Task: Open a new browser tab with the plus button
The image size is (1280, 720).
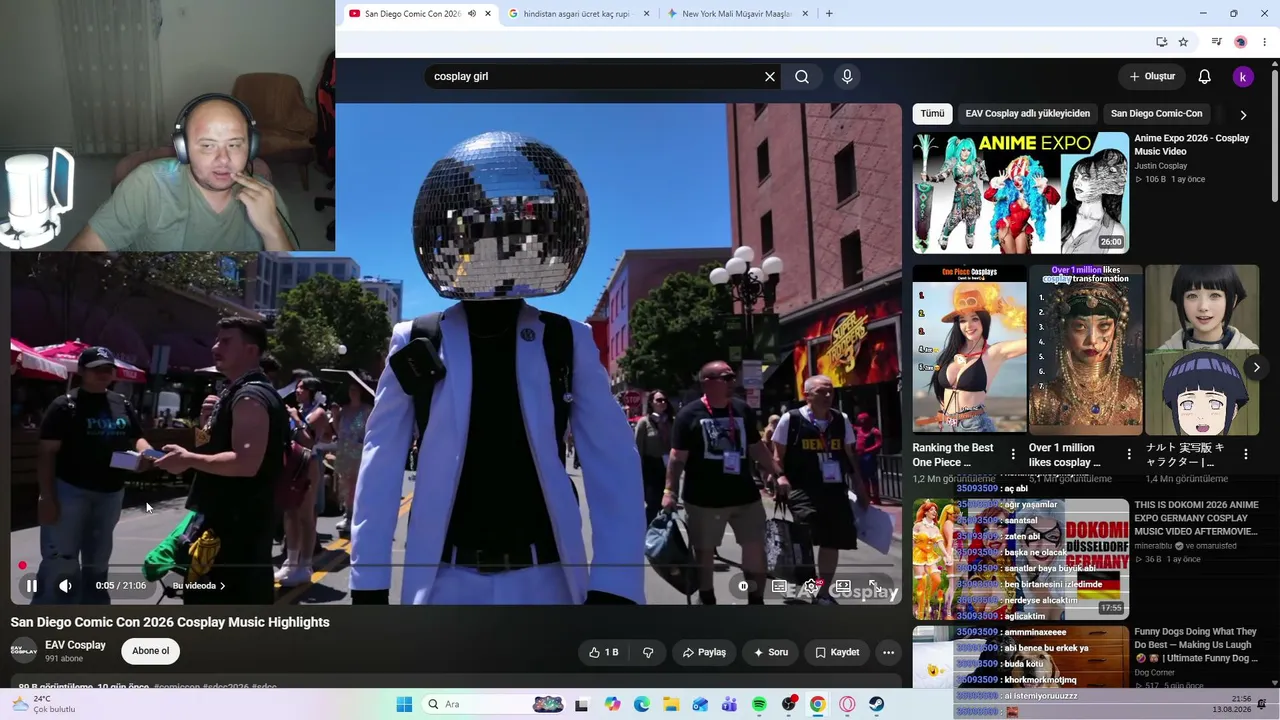Action: coord(829,14)
